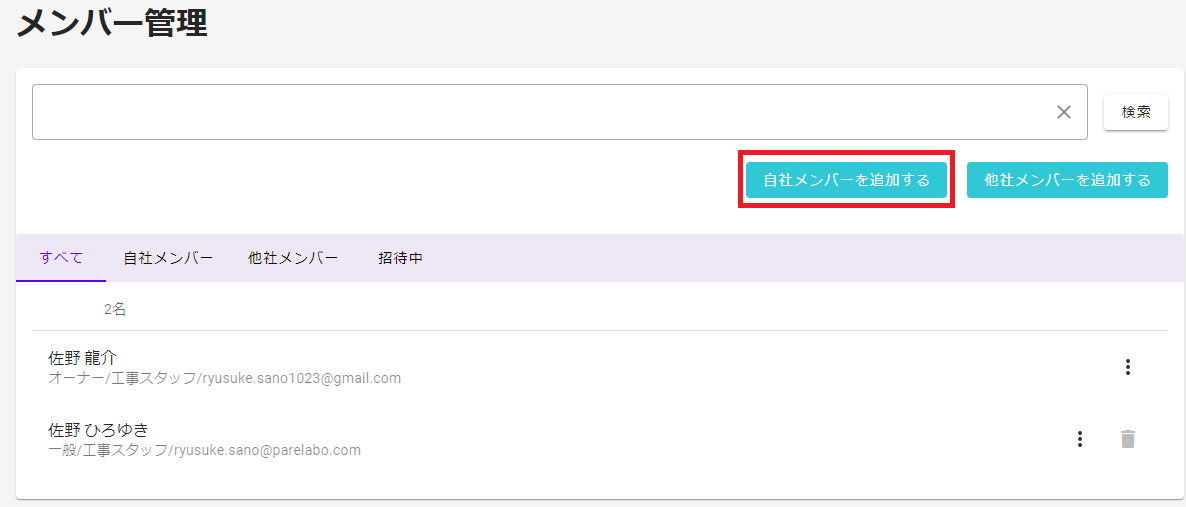
Task: Click the メンバー管理 page heading
Action: tap(112, 23)
